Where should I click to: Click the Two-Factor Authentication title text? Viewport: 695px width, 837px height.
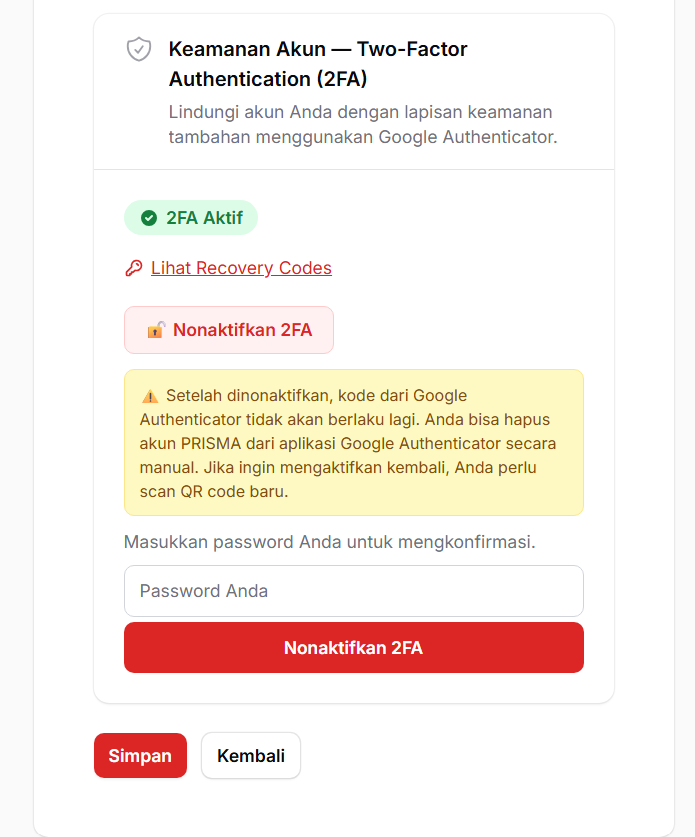click(x=318, y=63)
